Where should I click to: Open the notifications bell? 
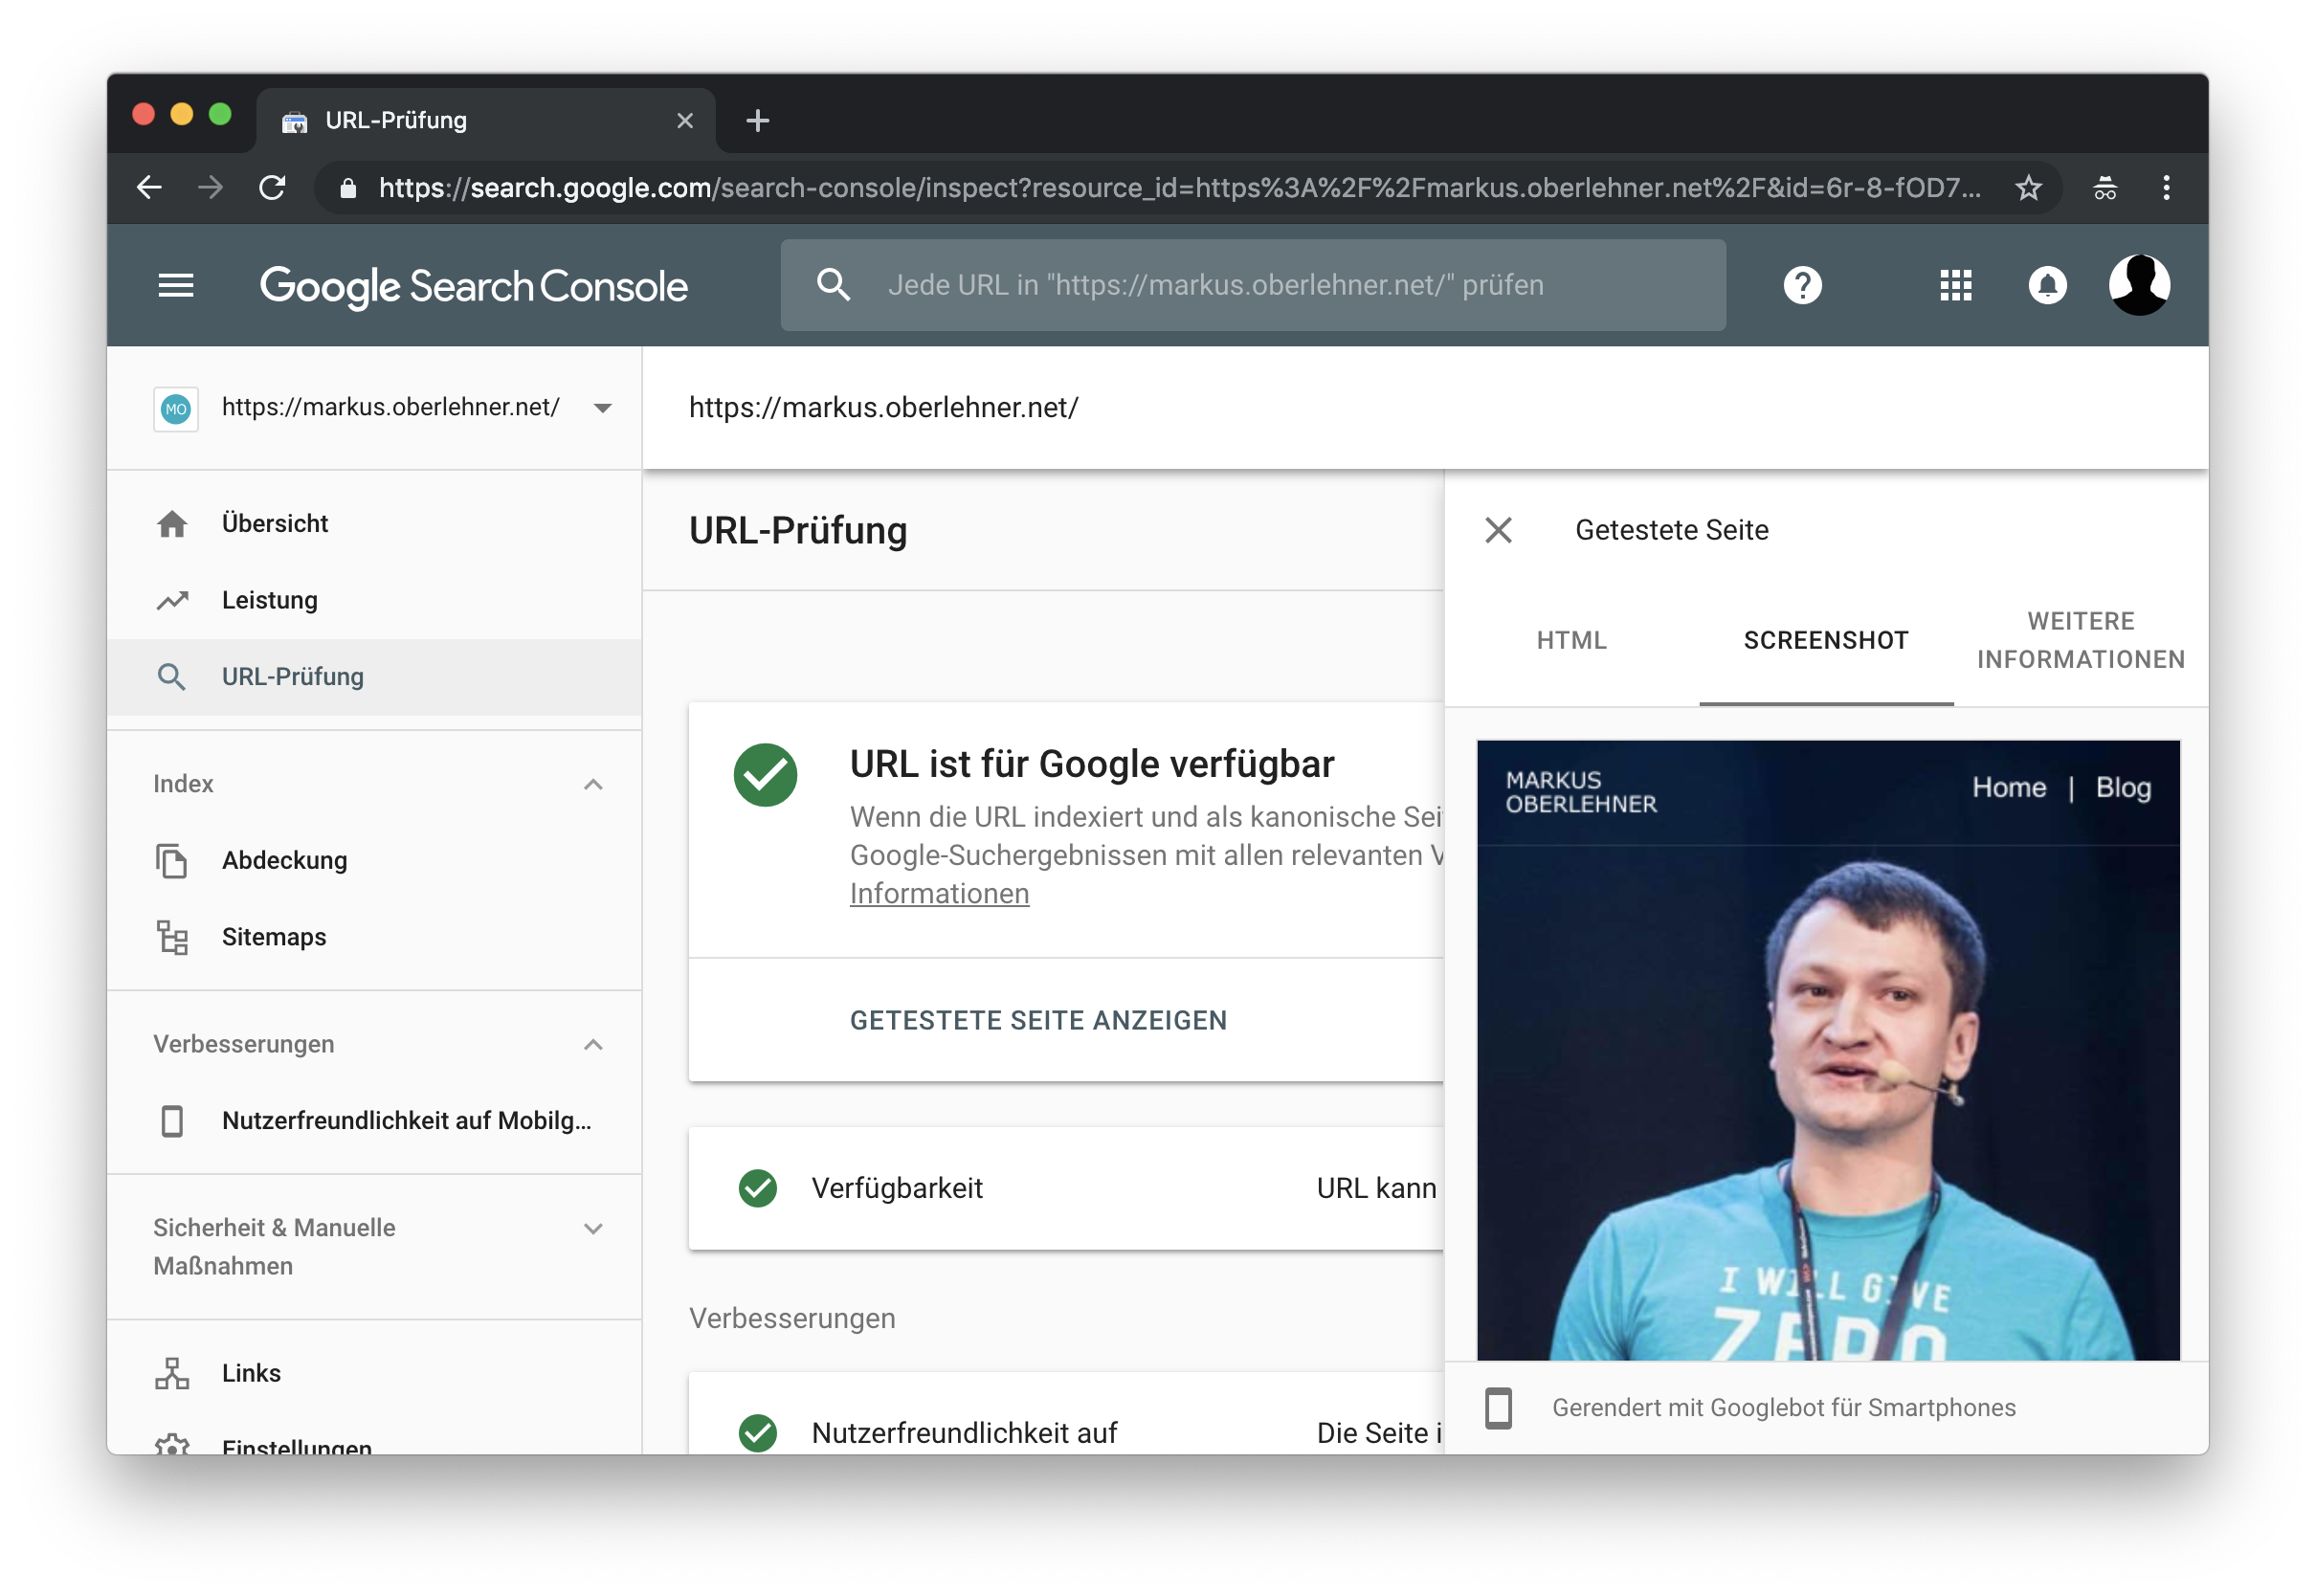2047,285
